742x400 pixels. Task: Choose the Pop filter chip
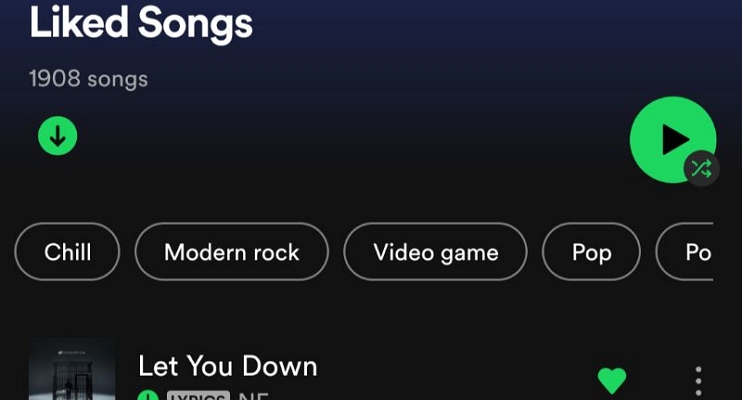point(592,252)
